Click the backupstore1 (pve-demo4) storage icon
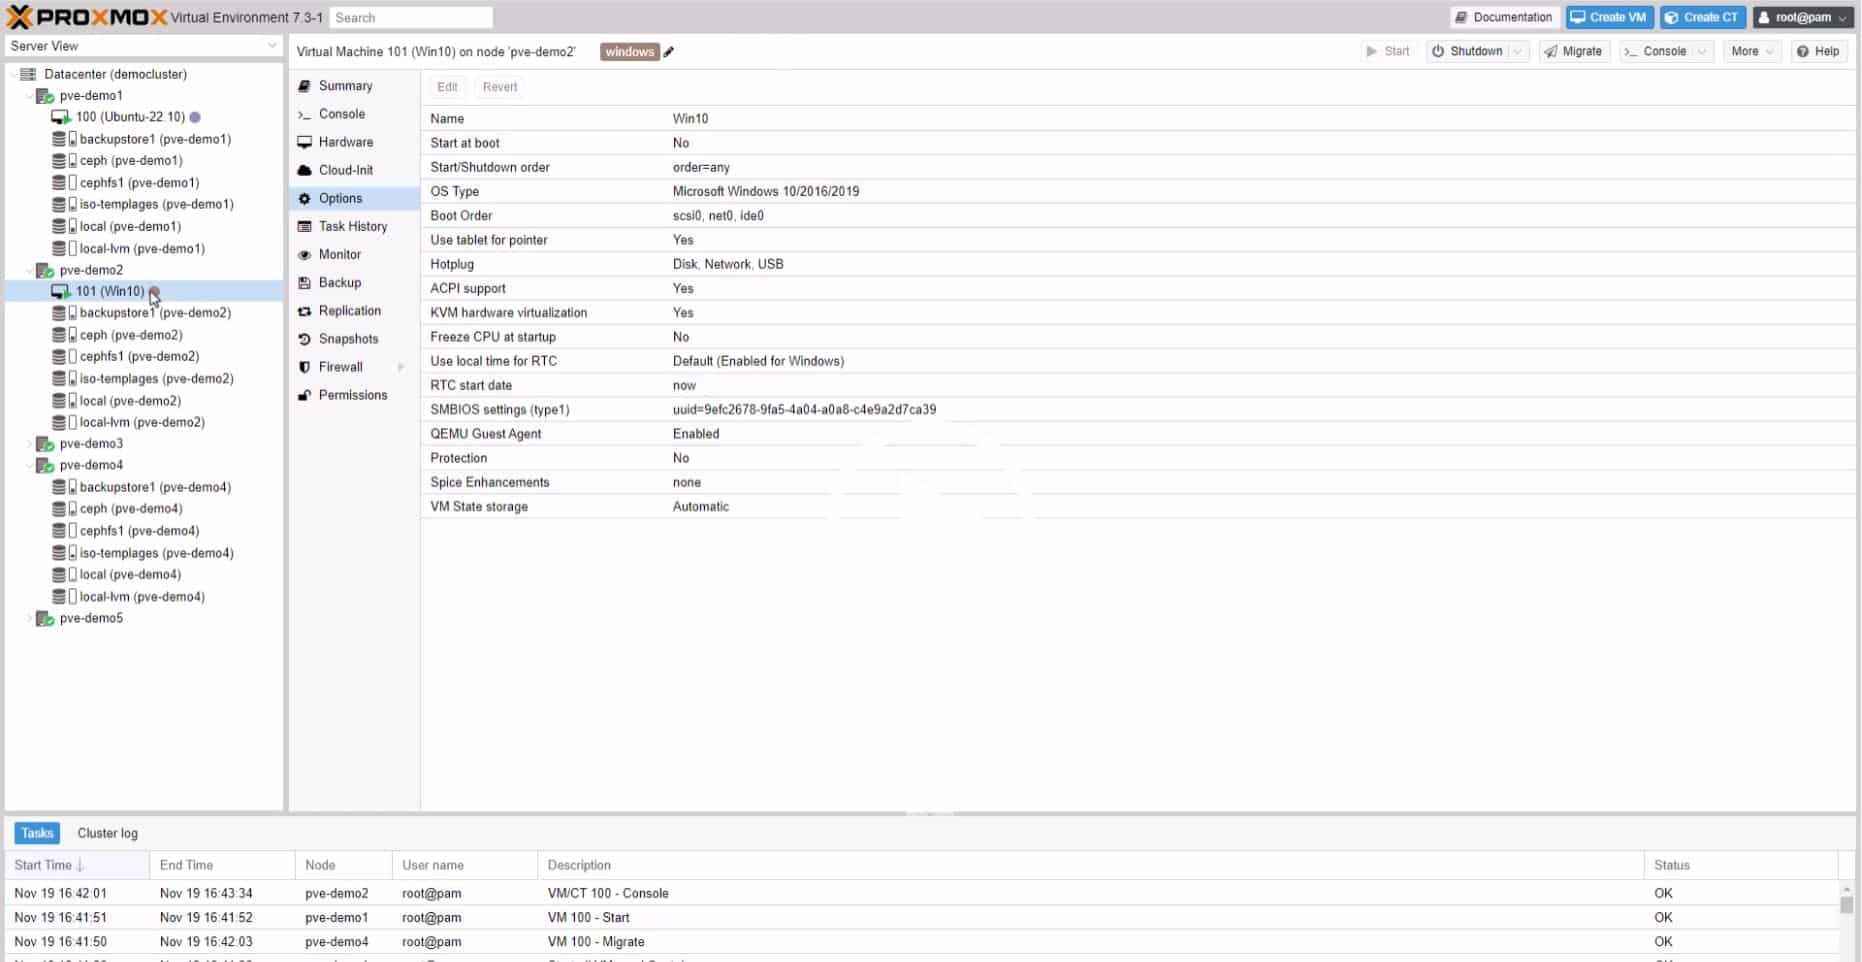Viewport: 1862px width, 962px height. point(64,487)
